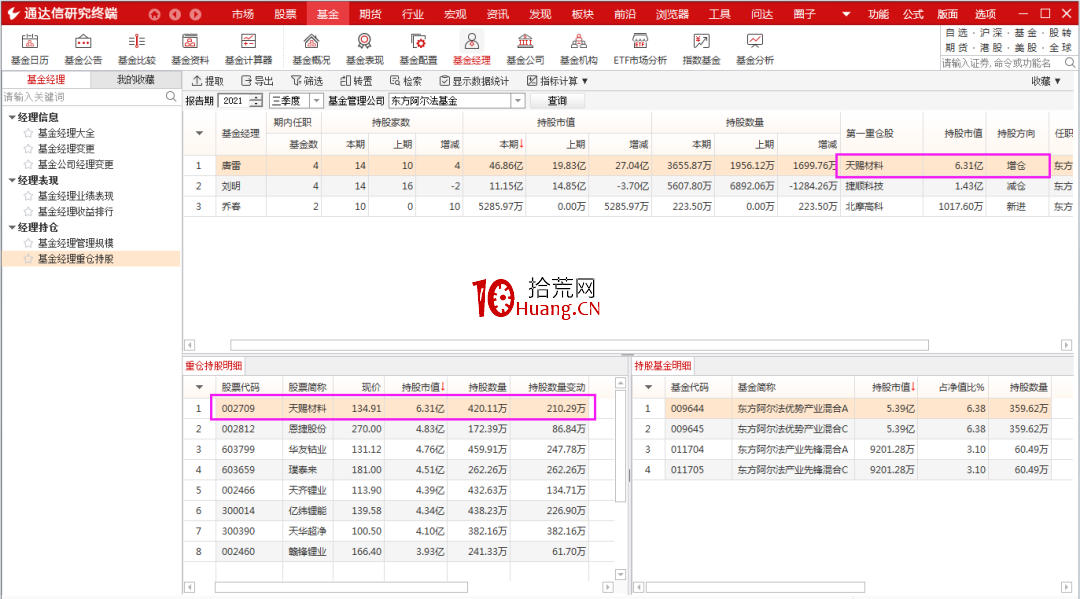This screenshot has width=1080, height=599.
Task: Open the 基金表现 performance icon
Action: point(364,50)
